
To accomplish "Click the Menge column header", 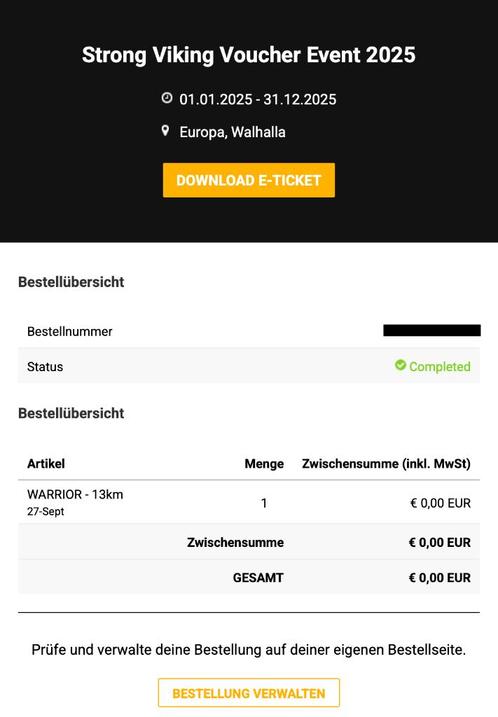I will [264, 464].
